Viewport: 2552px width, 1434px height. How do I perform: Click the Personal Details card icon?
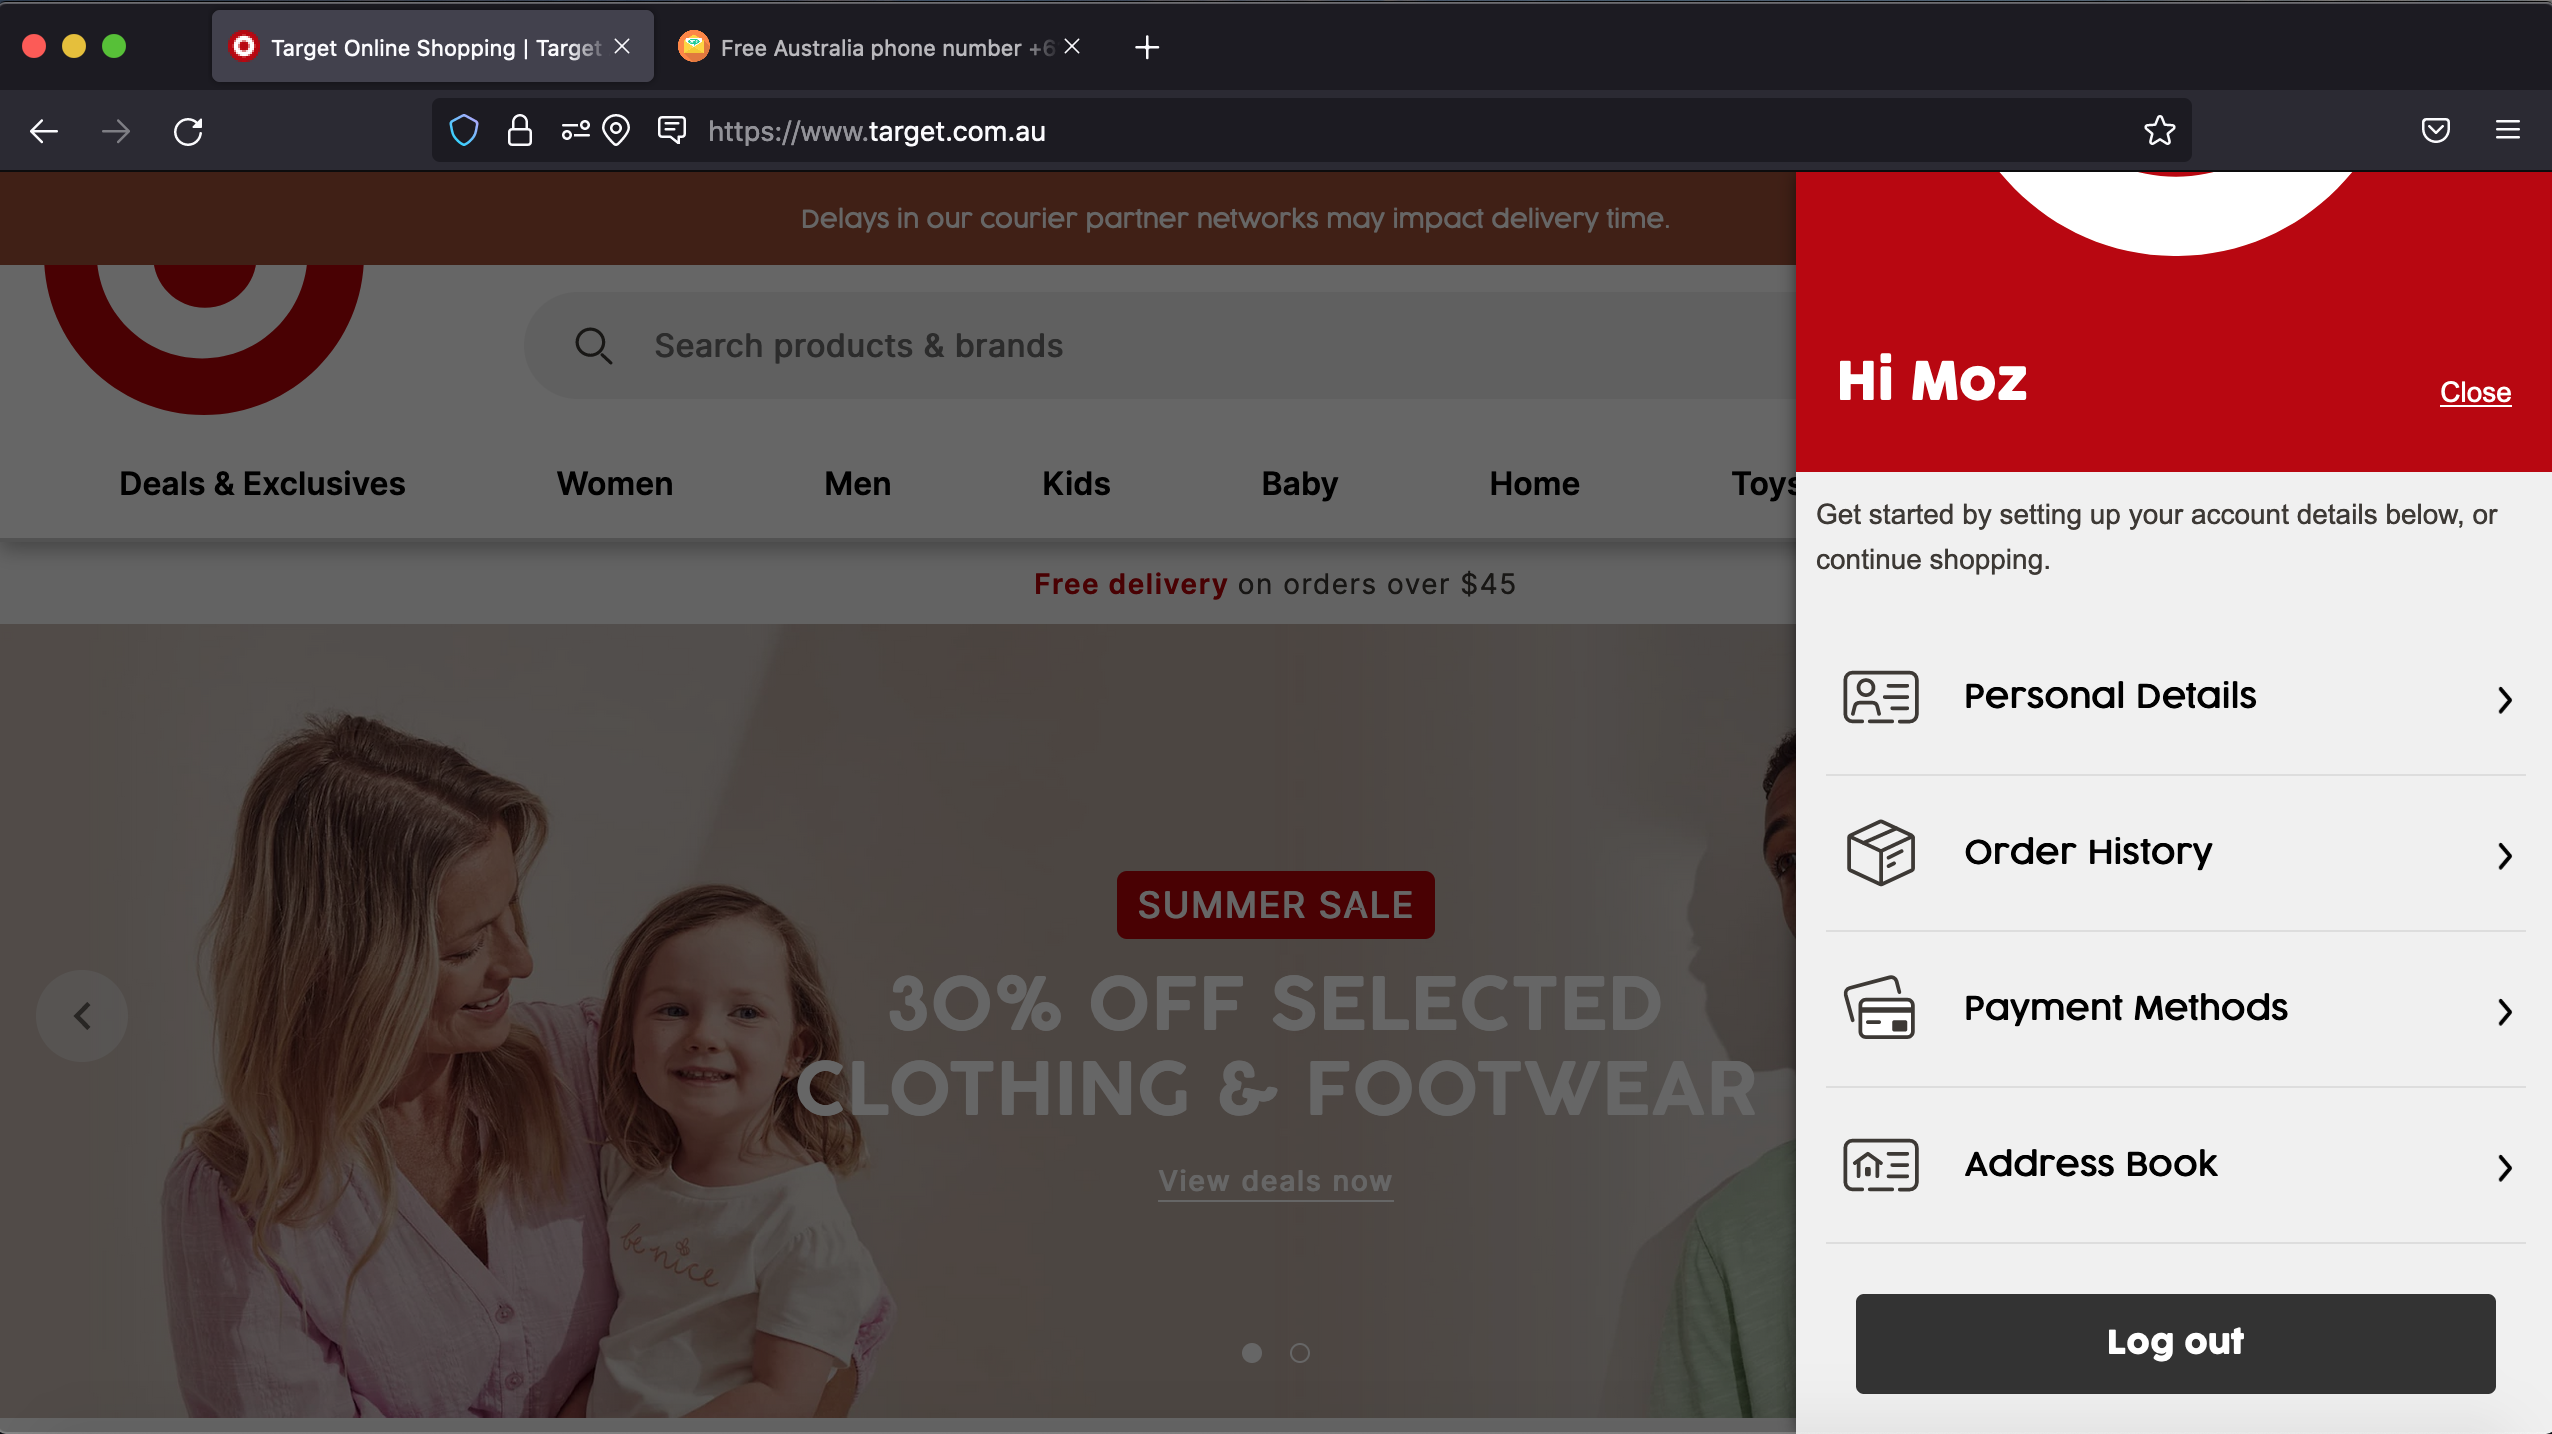coord(1880,697)
